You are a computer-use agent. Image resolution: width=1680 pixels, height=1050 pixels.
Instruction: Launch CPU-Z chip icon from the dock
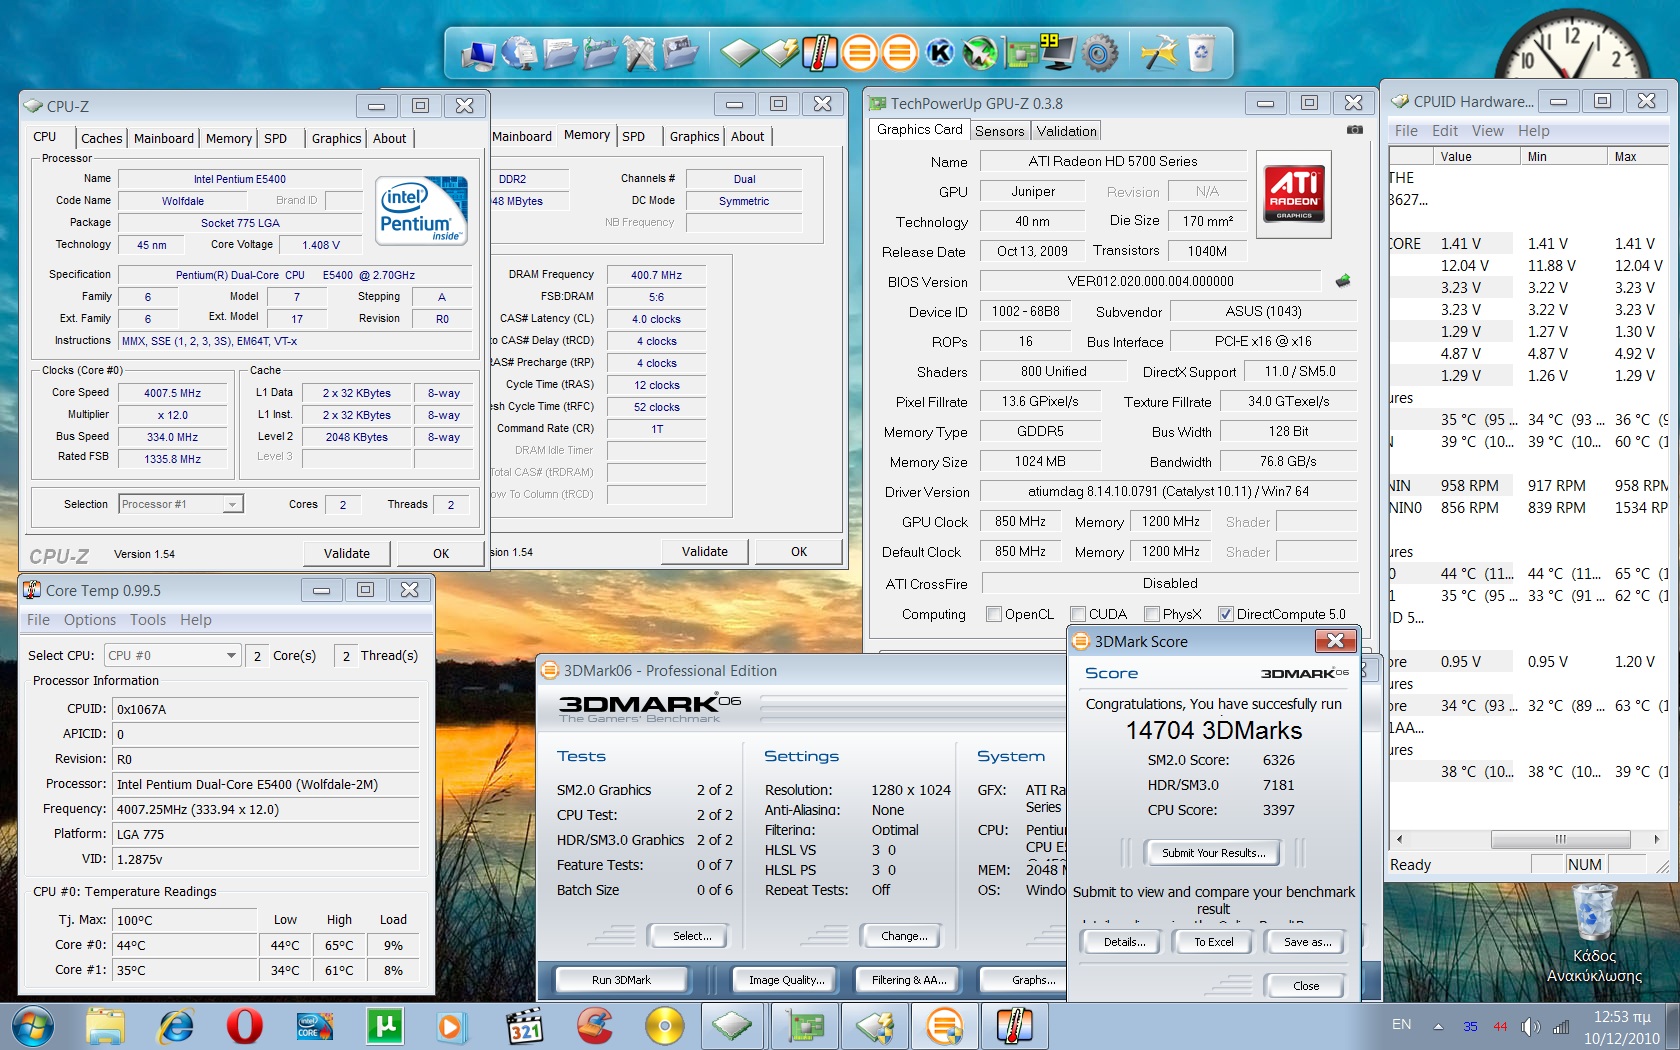pos(739,52)
